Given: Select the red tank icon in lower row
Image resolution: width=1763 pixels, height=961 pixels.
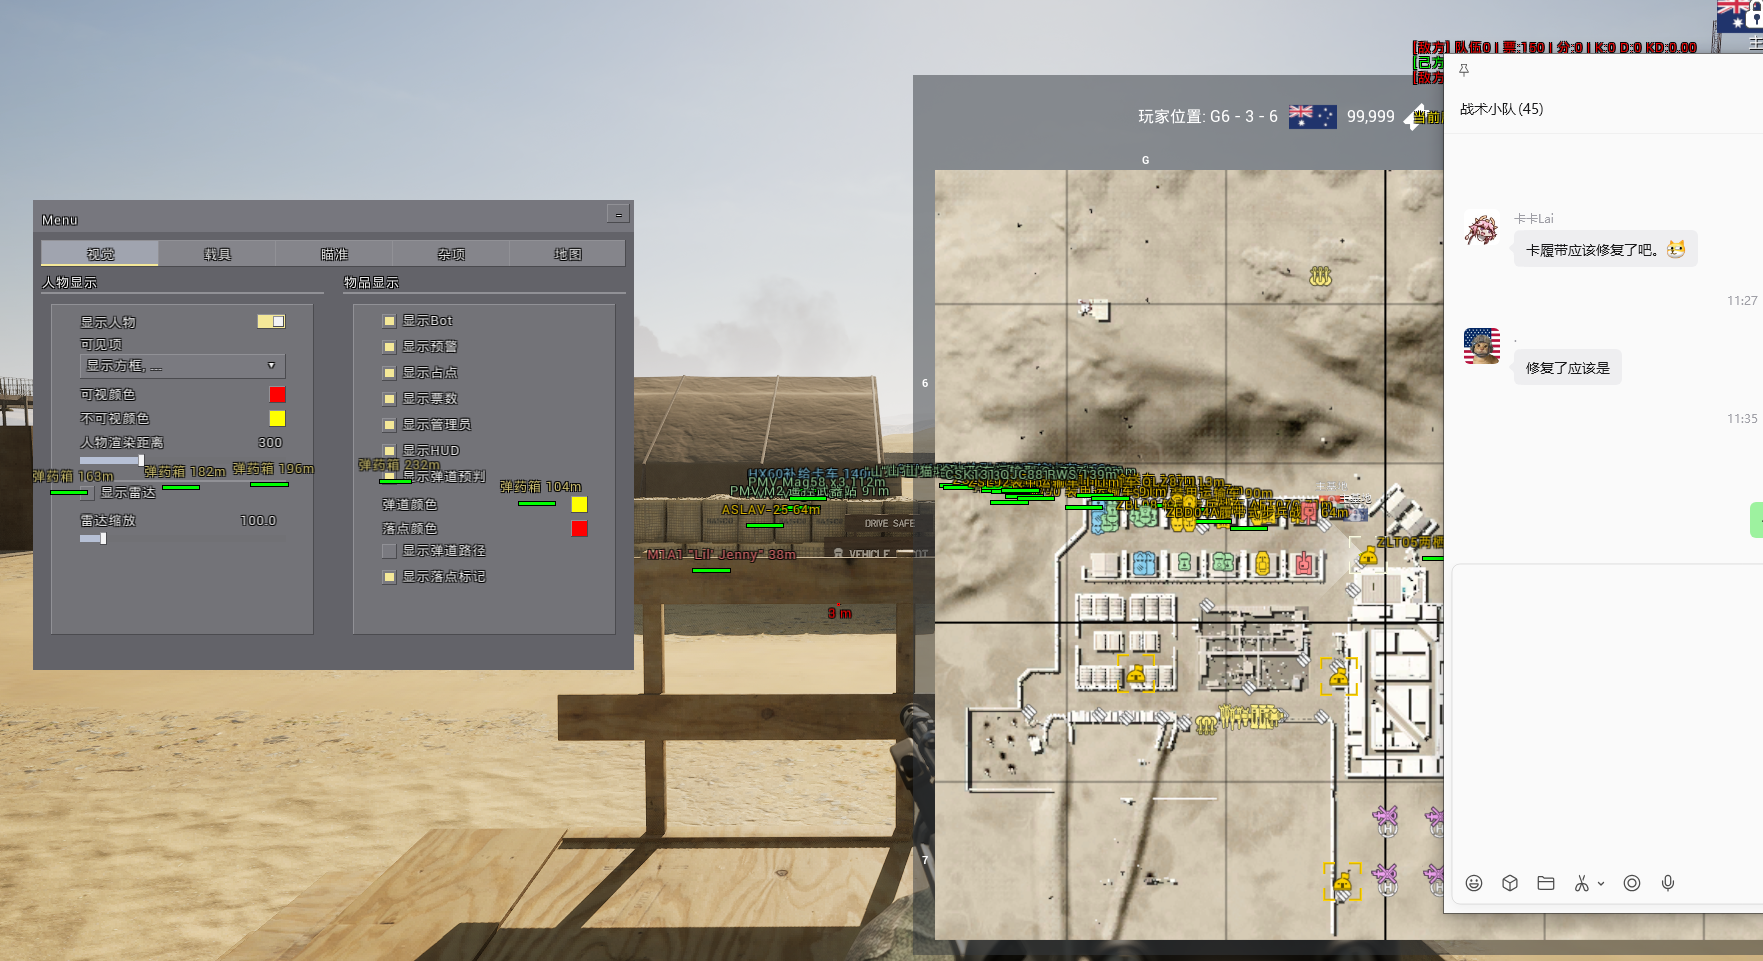Looking at the screenshot, I should click(1304, 564).
